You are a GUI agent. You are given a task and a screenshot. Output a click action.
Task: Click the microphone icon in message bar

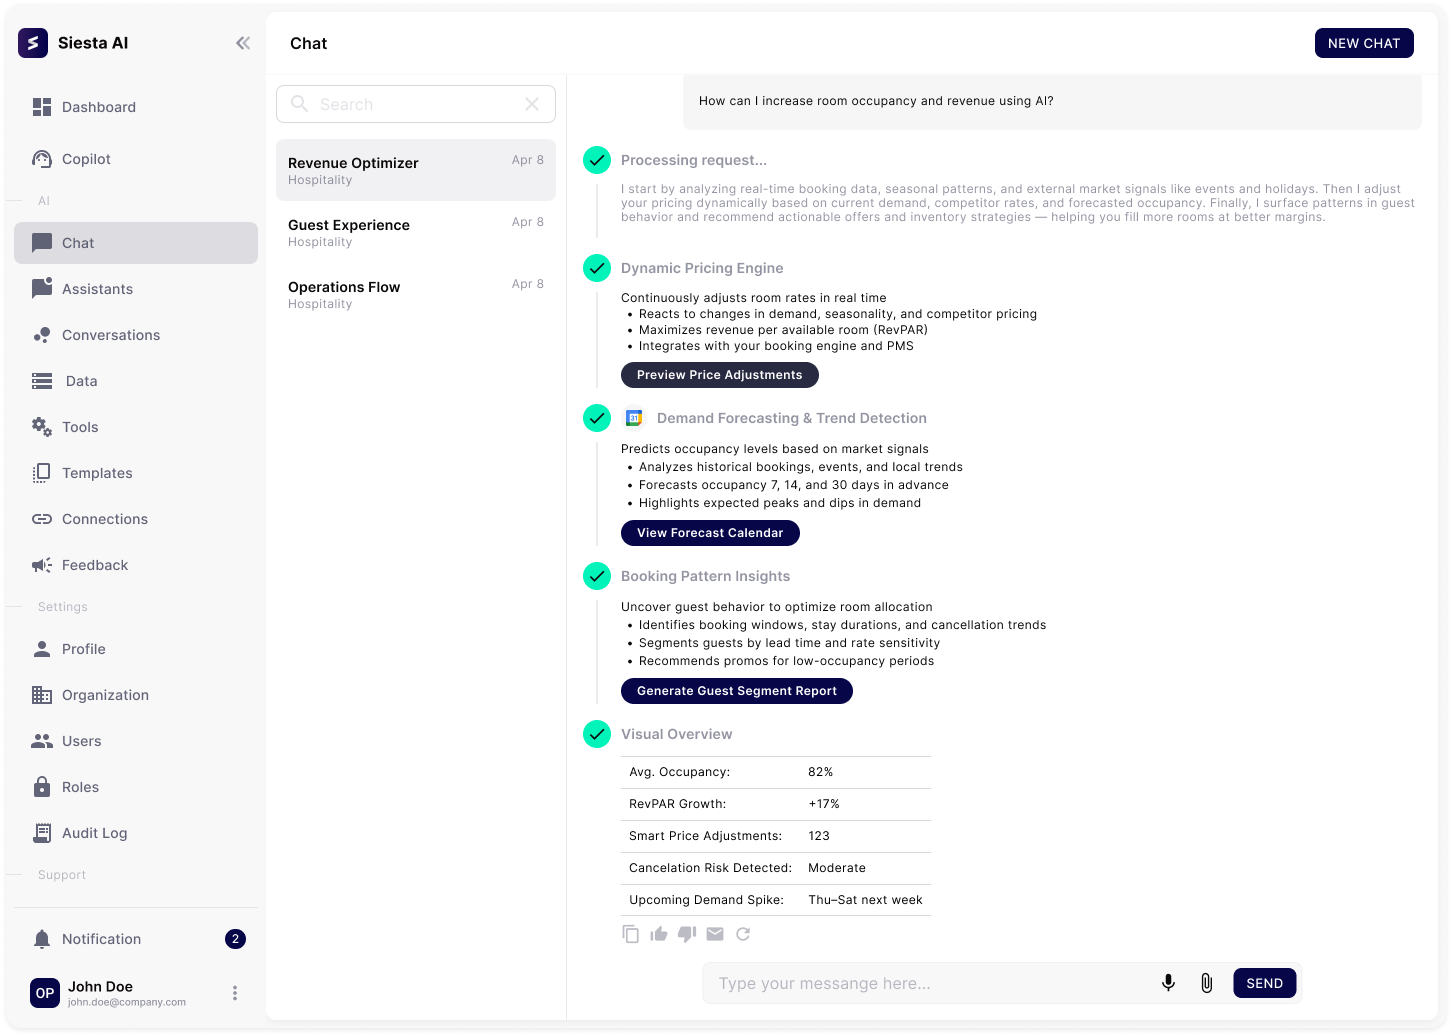pyautogui.click(x=1168, y=983)
